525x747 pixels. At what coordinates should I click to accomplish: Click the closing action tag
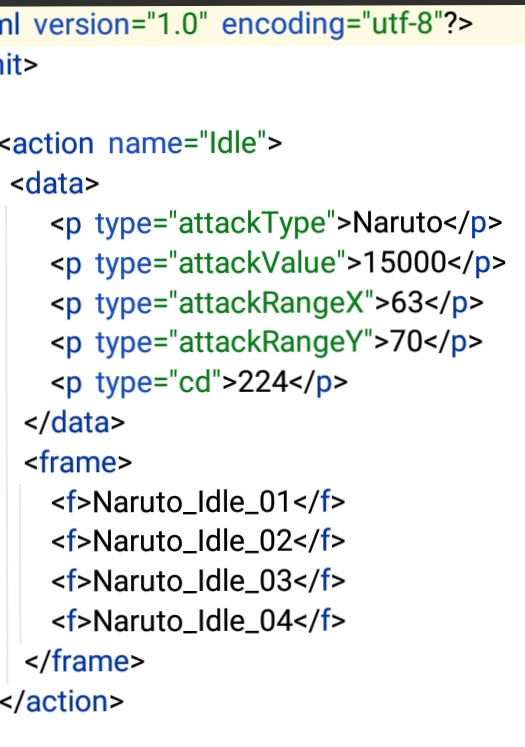pos(62,702)
